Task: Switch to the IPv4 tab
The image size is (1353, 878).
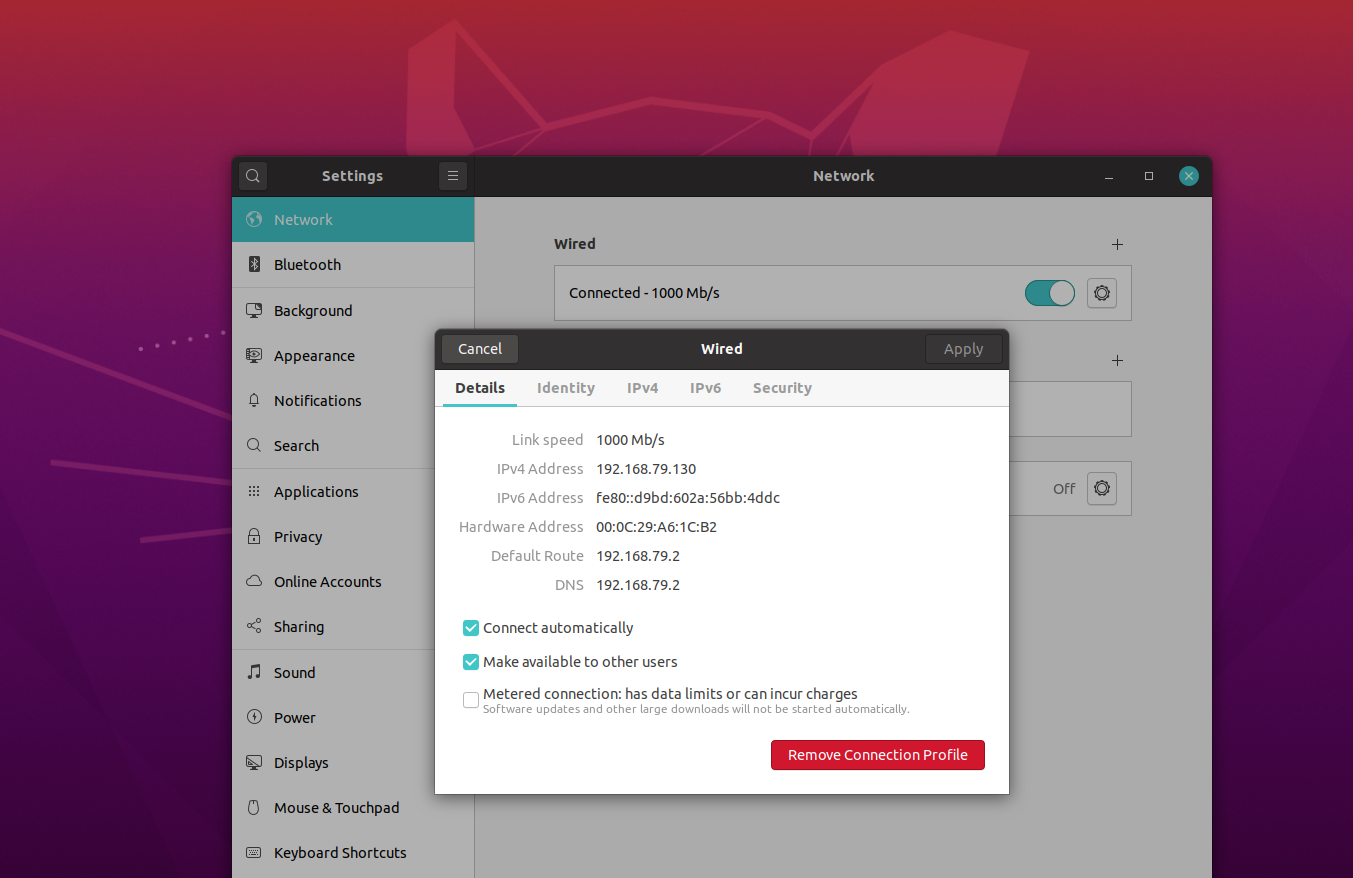Action: point(642,388)
